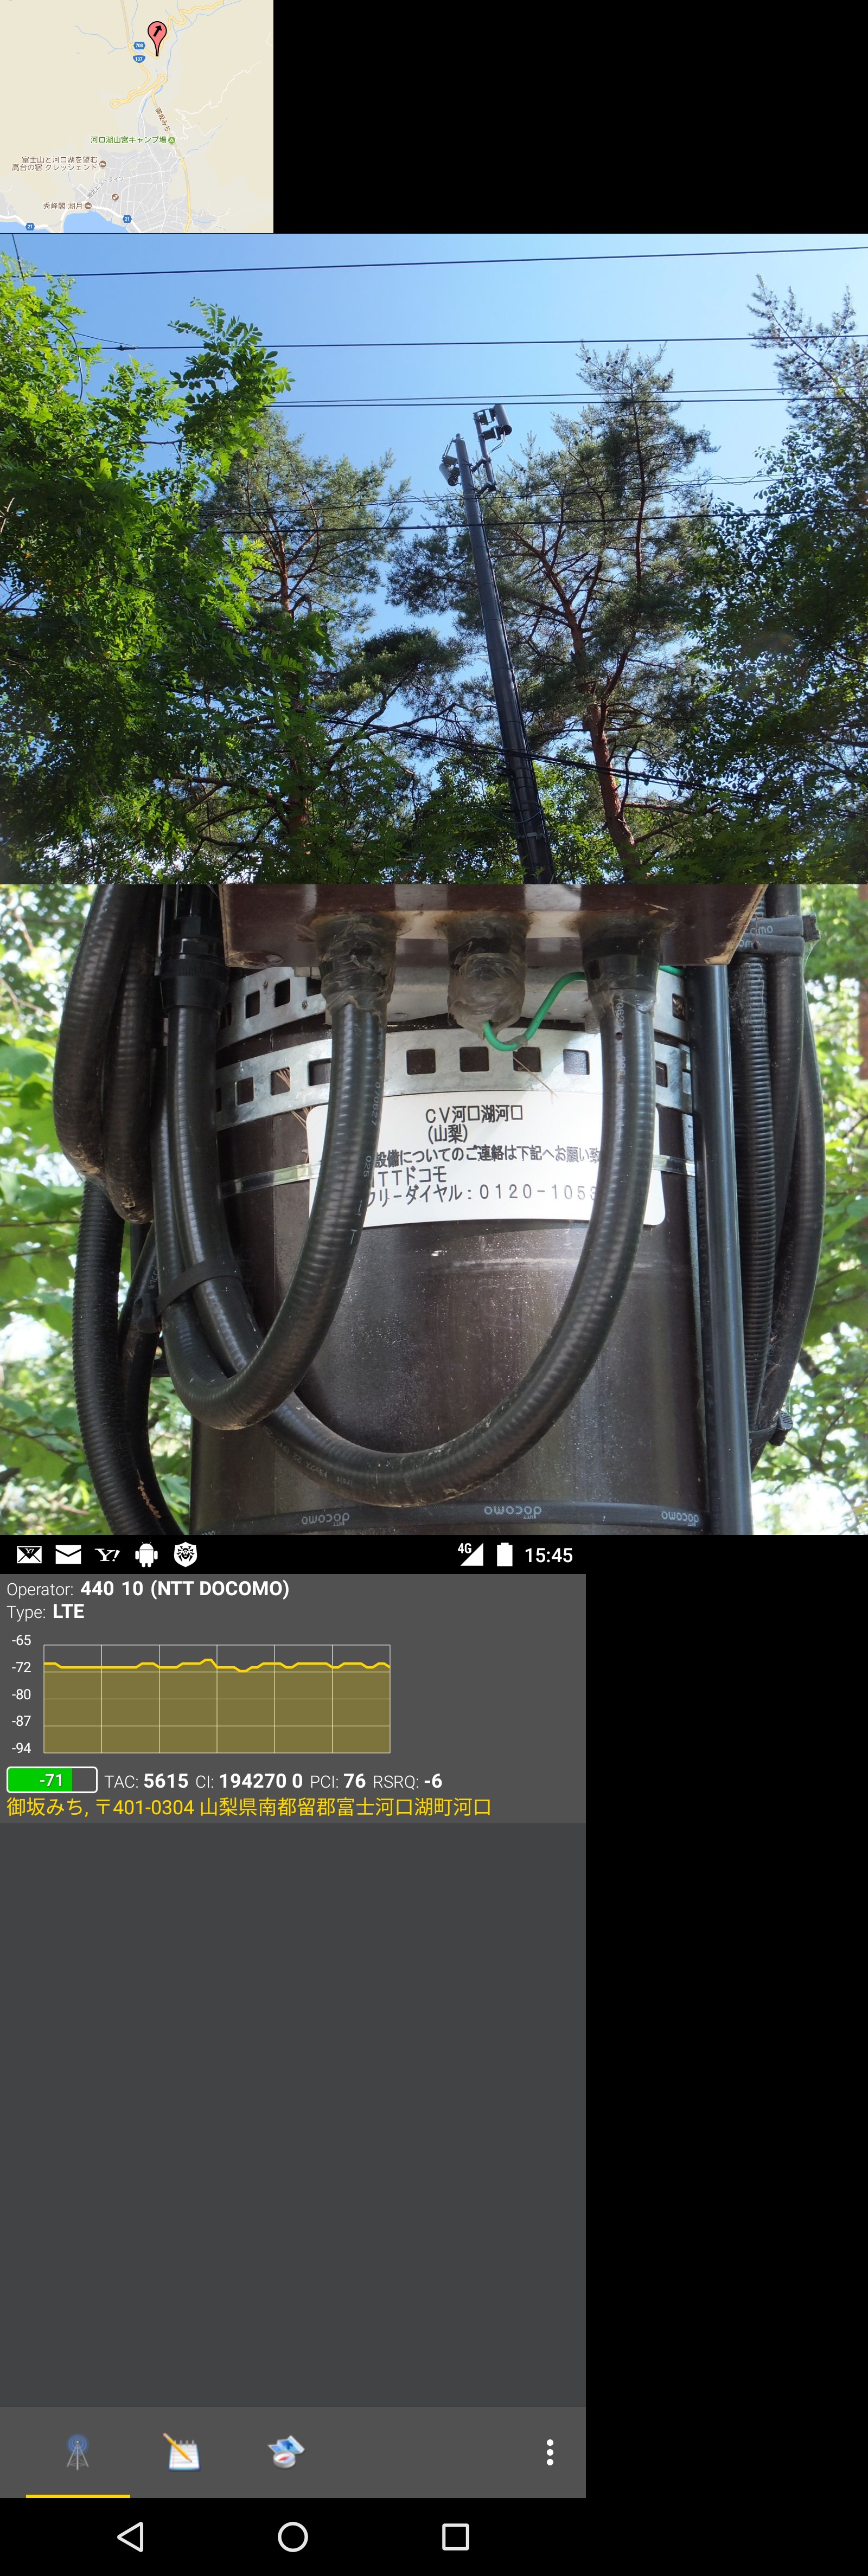Click the -80 label on graph axis
The image size is (868, 2576).
tap(21, 1694)
